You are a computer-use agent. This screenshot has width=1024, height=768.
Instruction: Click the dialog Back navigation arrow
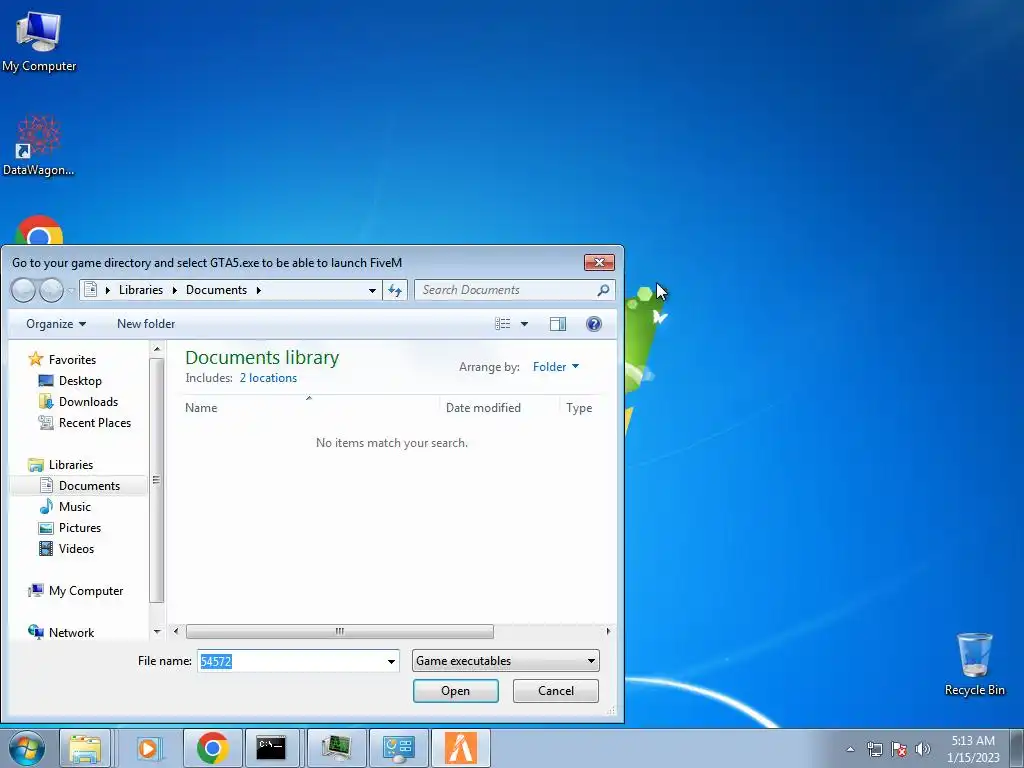(24, 290)
